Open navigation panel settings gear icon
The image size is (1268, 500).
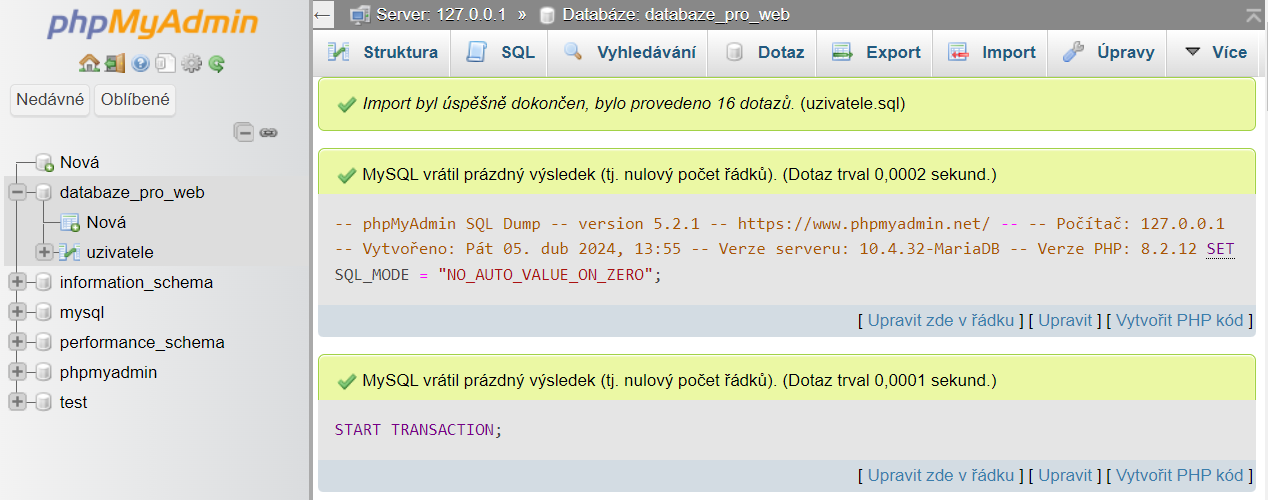(x=192, y=64)
